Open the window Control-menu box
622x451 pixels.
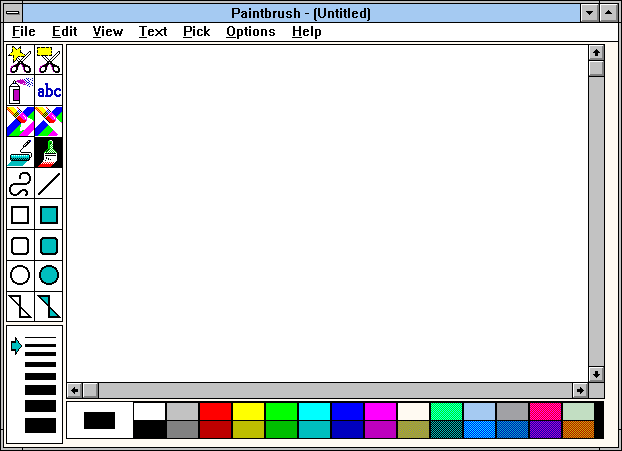tap(13, 13)
